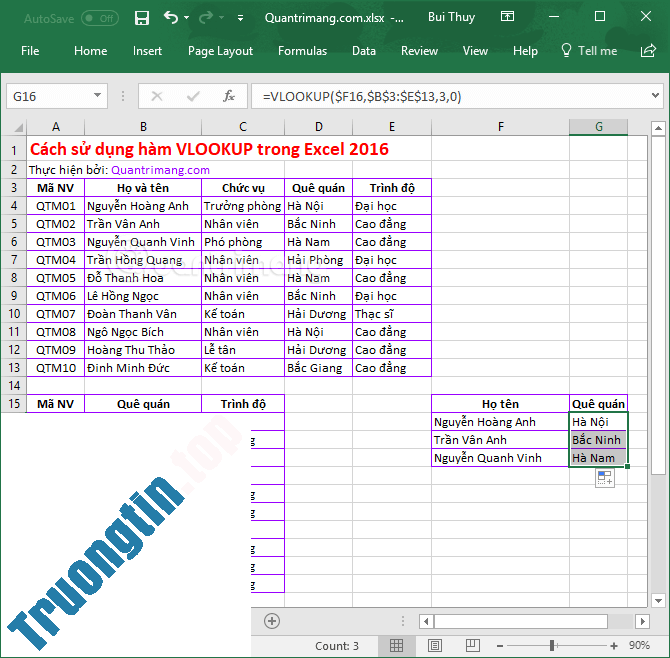The width and height of the screenshot is (670, 658).
Task: Open the Auto Fill Options button
Action: (x=605, y=478)
